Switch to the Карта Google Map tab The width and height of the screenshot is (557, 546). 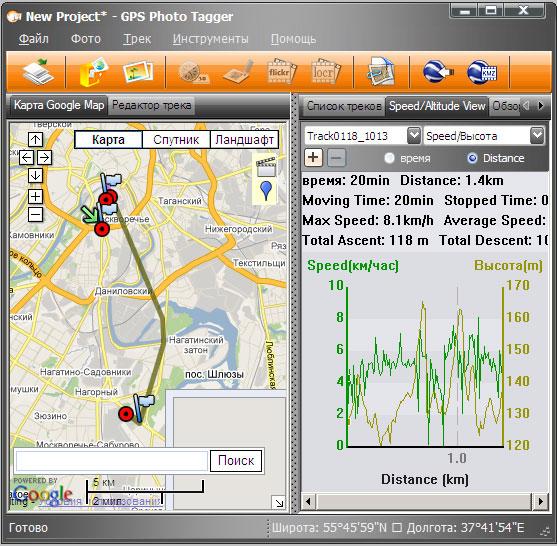click(x=59, y=105)
